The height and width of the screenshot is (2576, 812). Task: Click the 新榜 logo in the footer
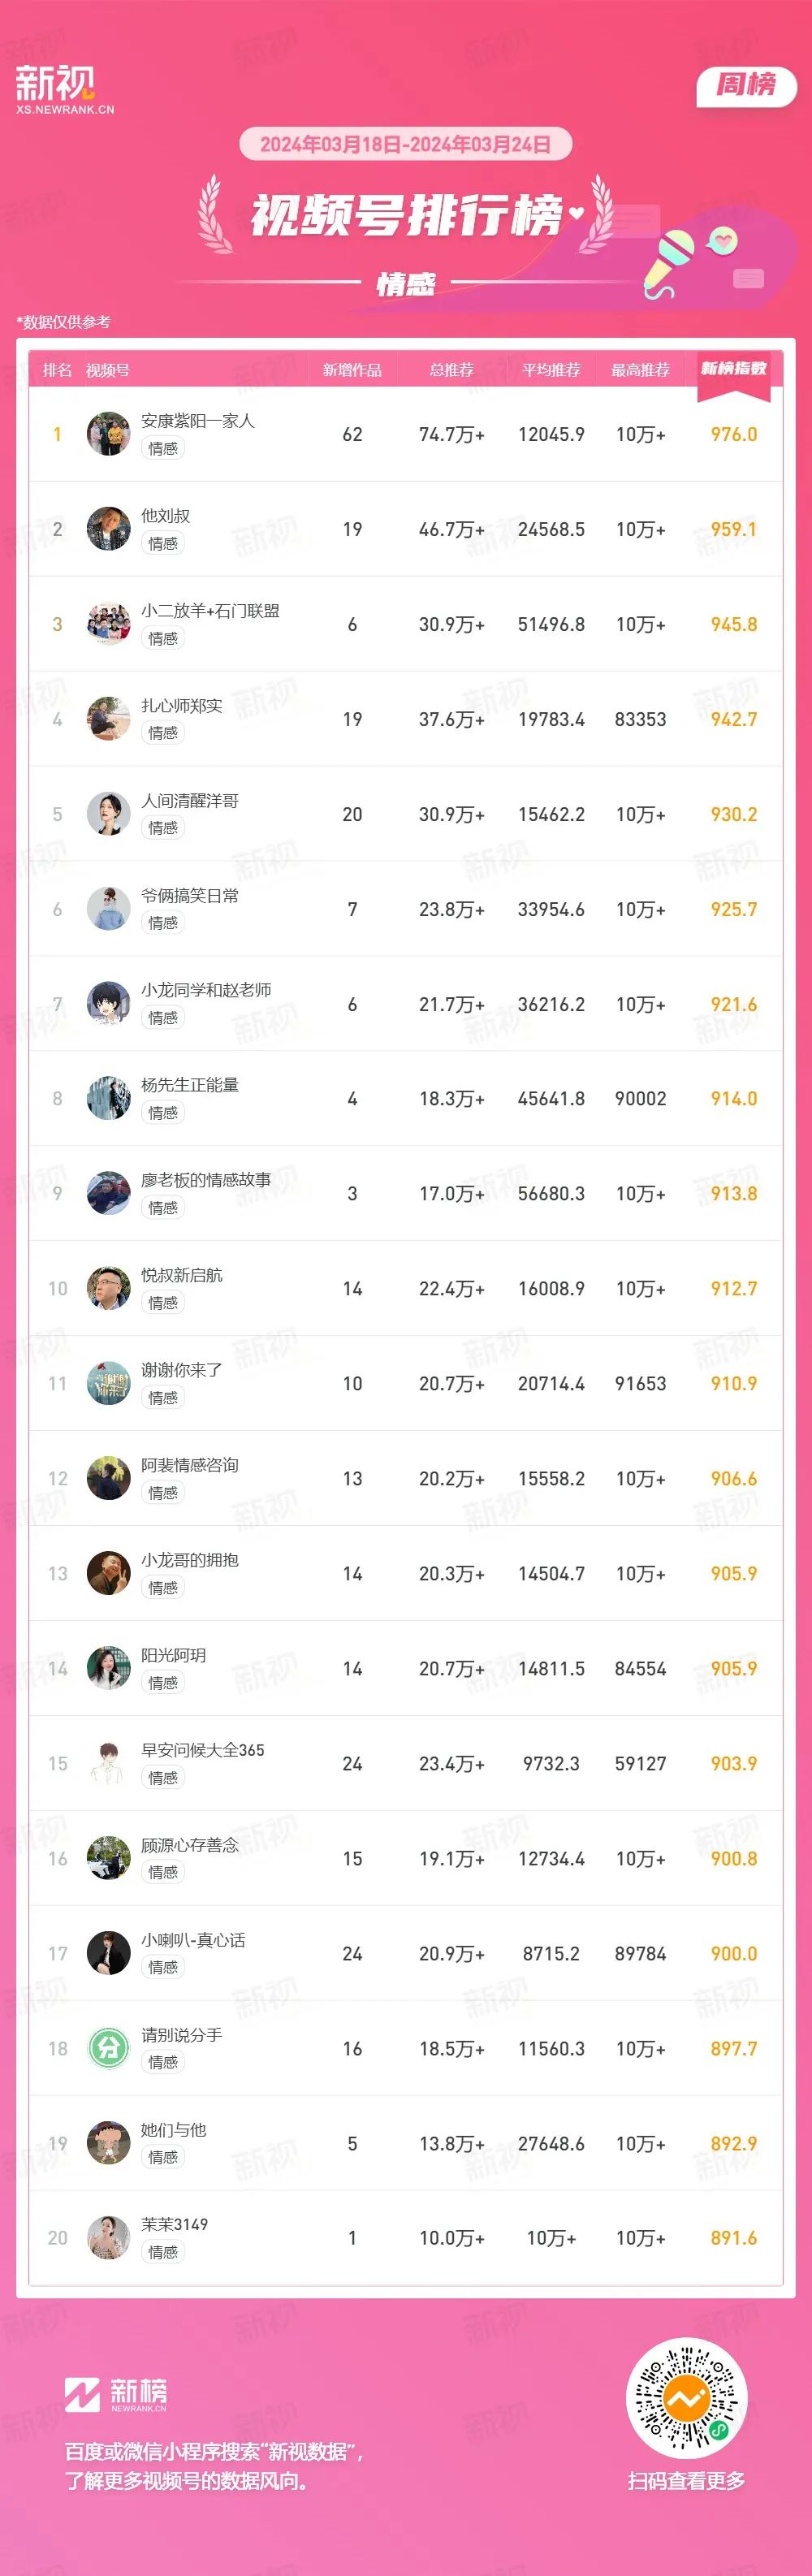point(116,2393)
